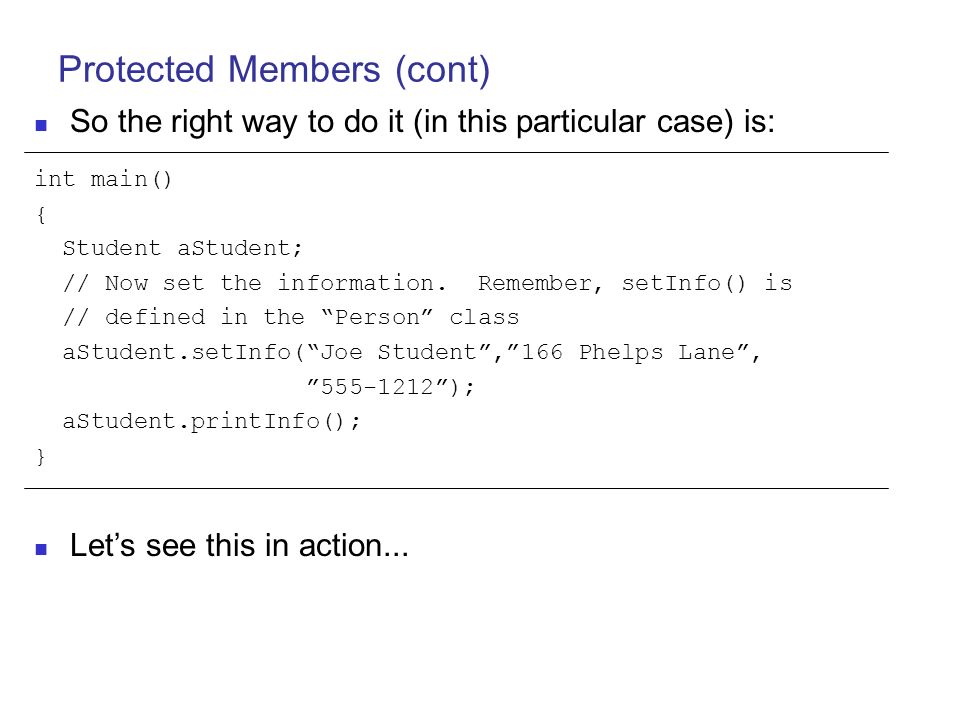Screen dimensions: 960x720
Task: Click the blue bullet before 'Let's see this'
Action: point(41,549)
